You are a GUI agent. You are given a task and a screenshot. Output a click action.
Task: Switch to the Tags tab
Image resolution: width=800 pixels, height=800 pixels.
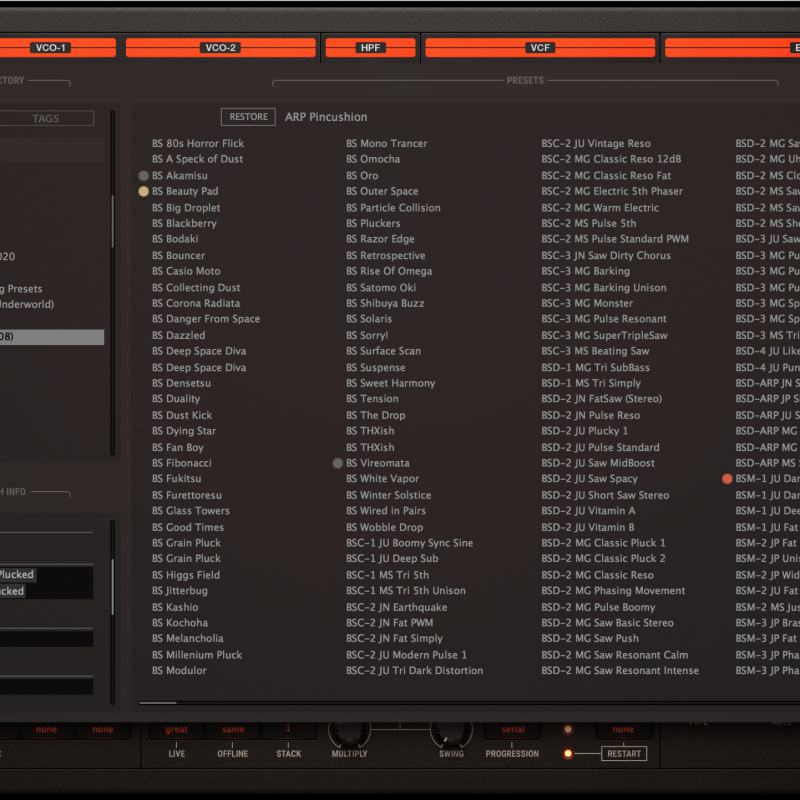(x=46, y=118)
